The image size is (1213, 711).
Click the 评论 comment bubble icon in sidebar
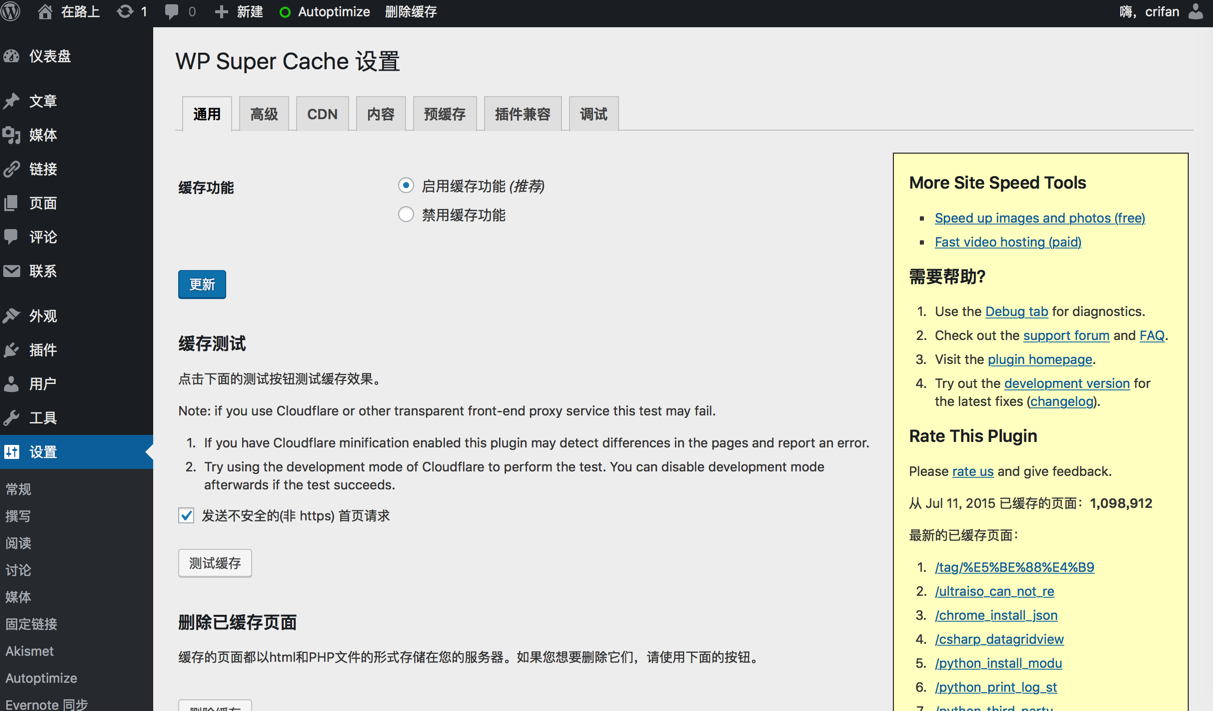coord(12,237)
